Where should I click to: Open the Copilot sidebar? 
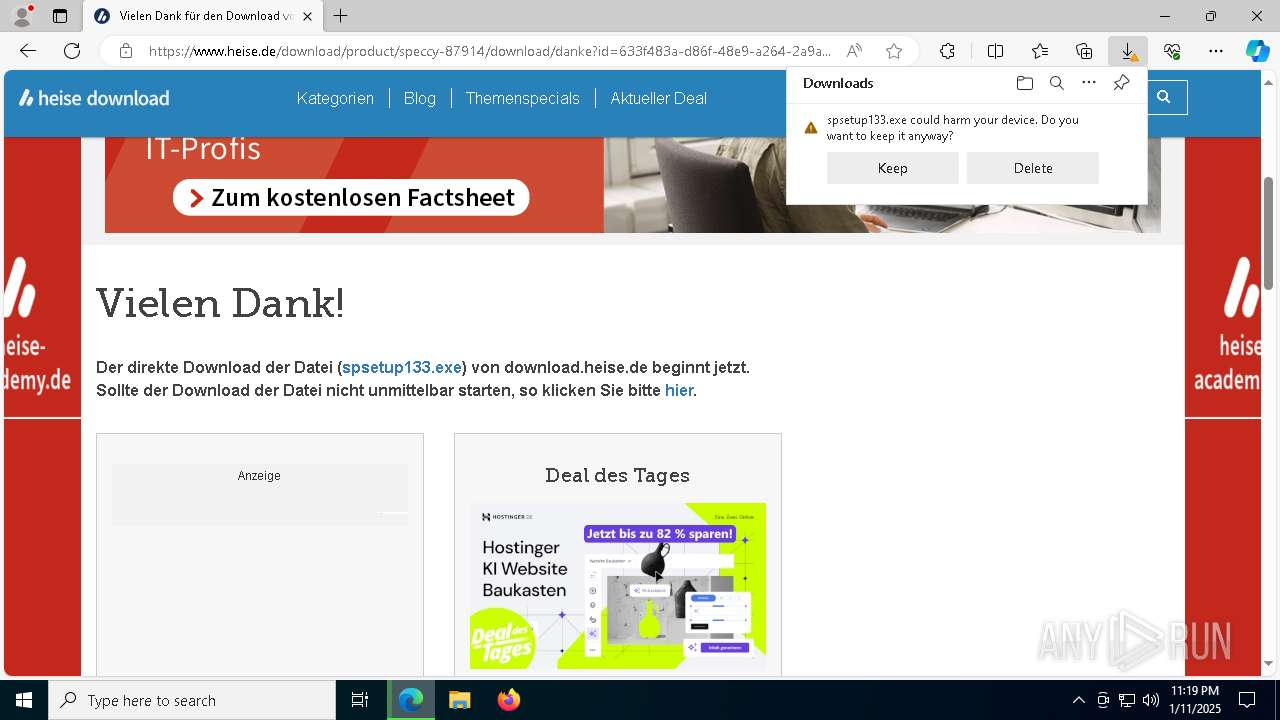point(1258,51)
